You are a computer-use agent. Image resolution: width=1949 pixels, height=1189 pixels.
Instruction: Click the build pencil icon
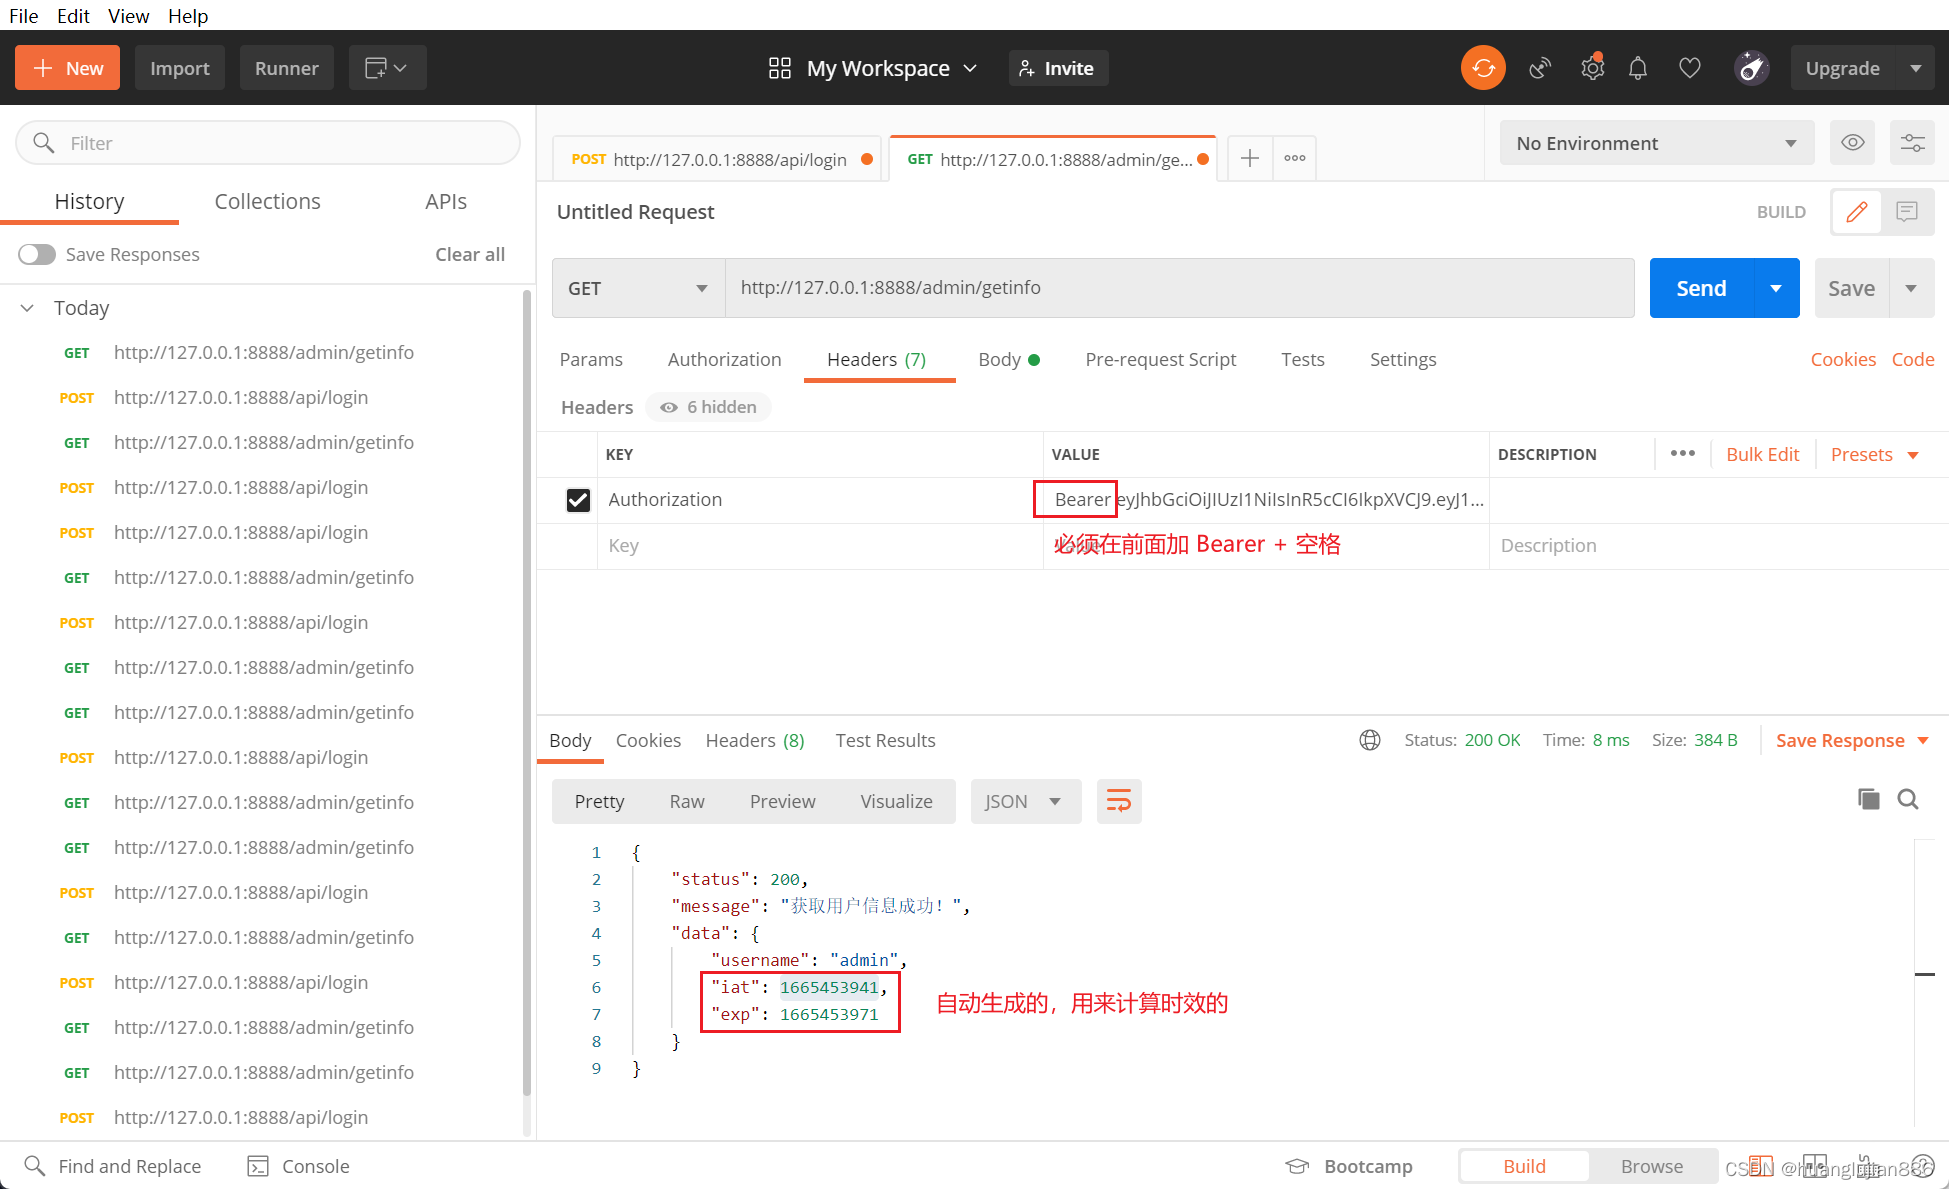point(1857,212)
